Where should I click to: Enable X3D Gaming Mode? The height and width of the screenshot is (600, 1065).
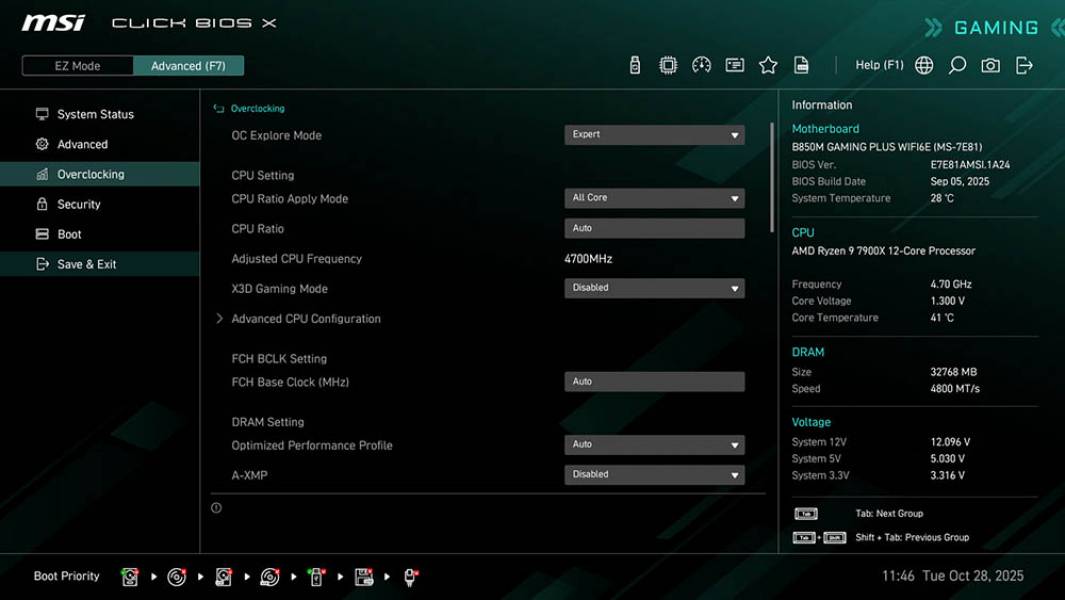pyautogui.click(x=654, y=288)
